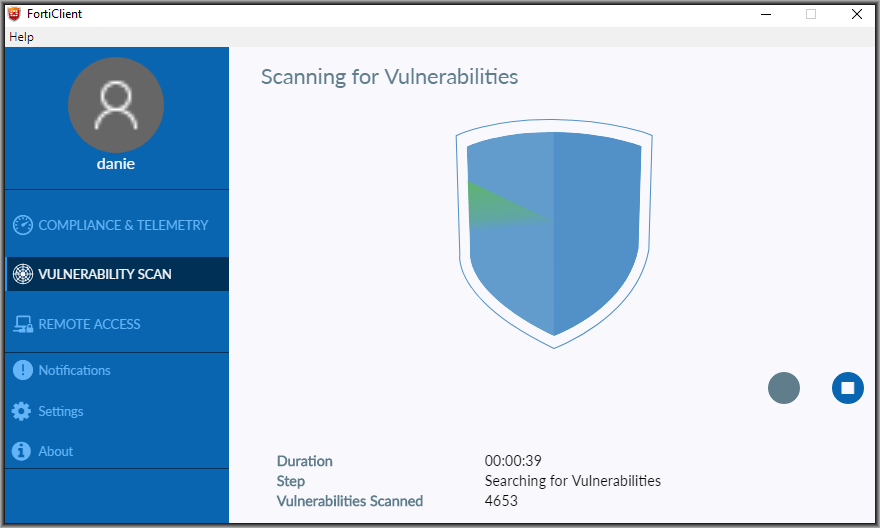880x528 pixels.
Task: Click the user avatar icon
Action: tap(116, 105)
